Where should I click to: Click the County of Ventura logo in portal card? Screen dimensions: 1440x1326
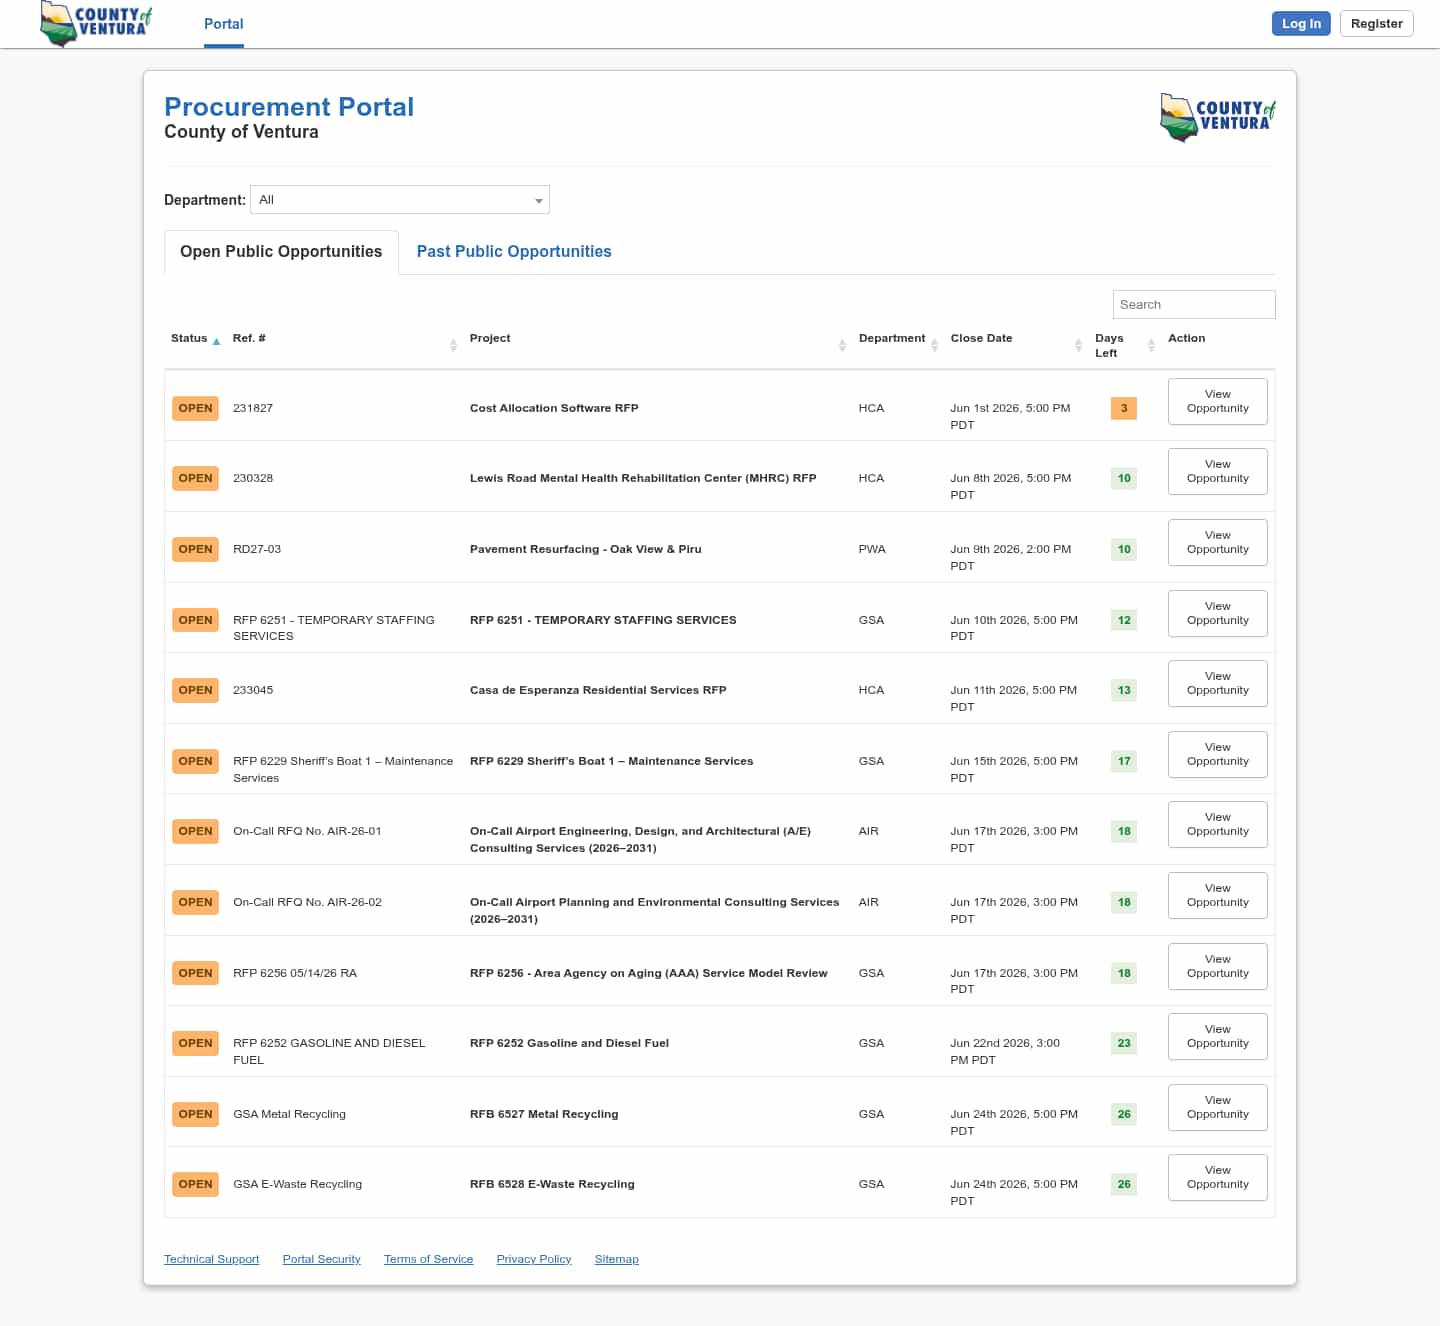point(1217,117)
